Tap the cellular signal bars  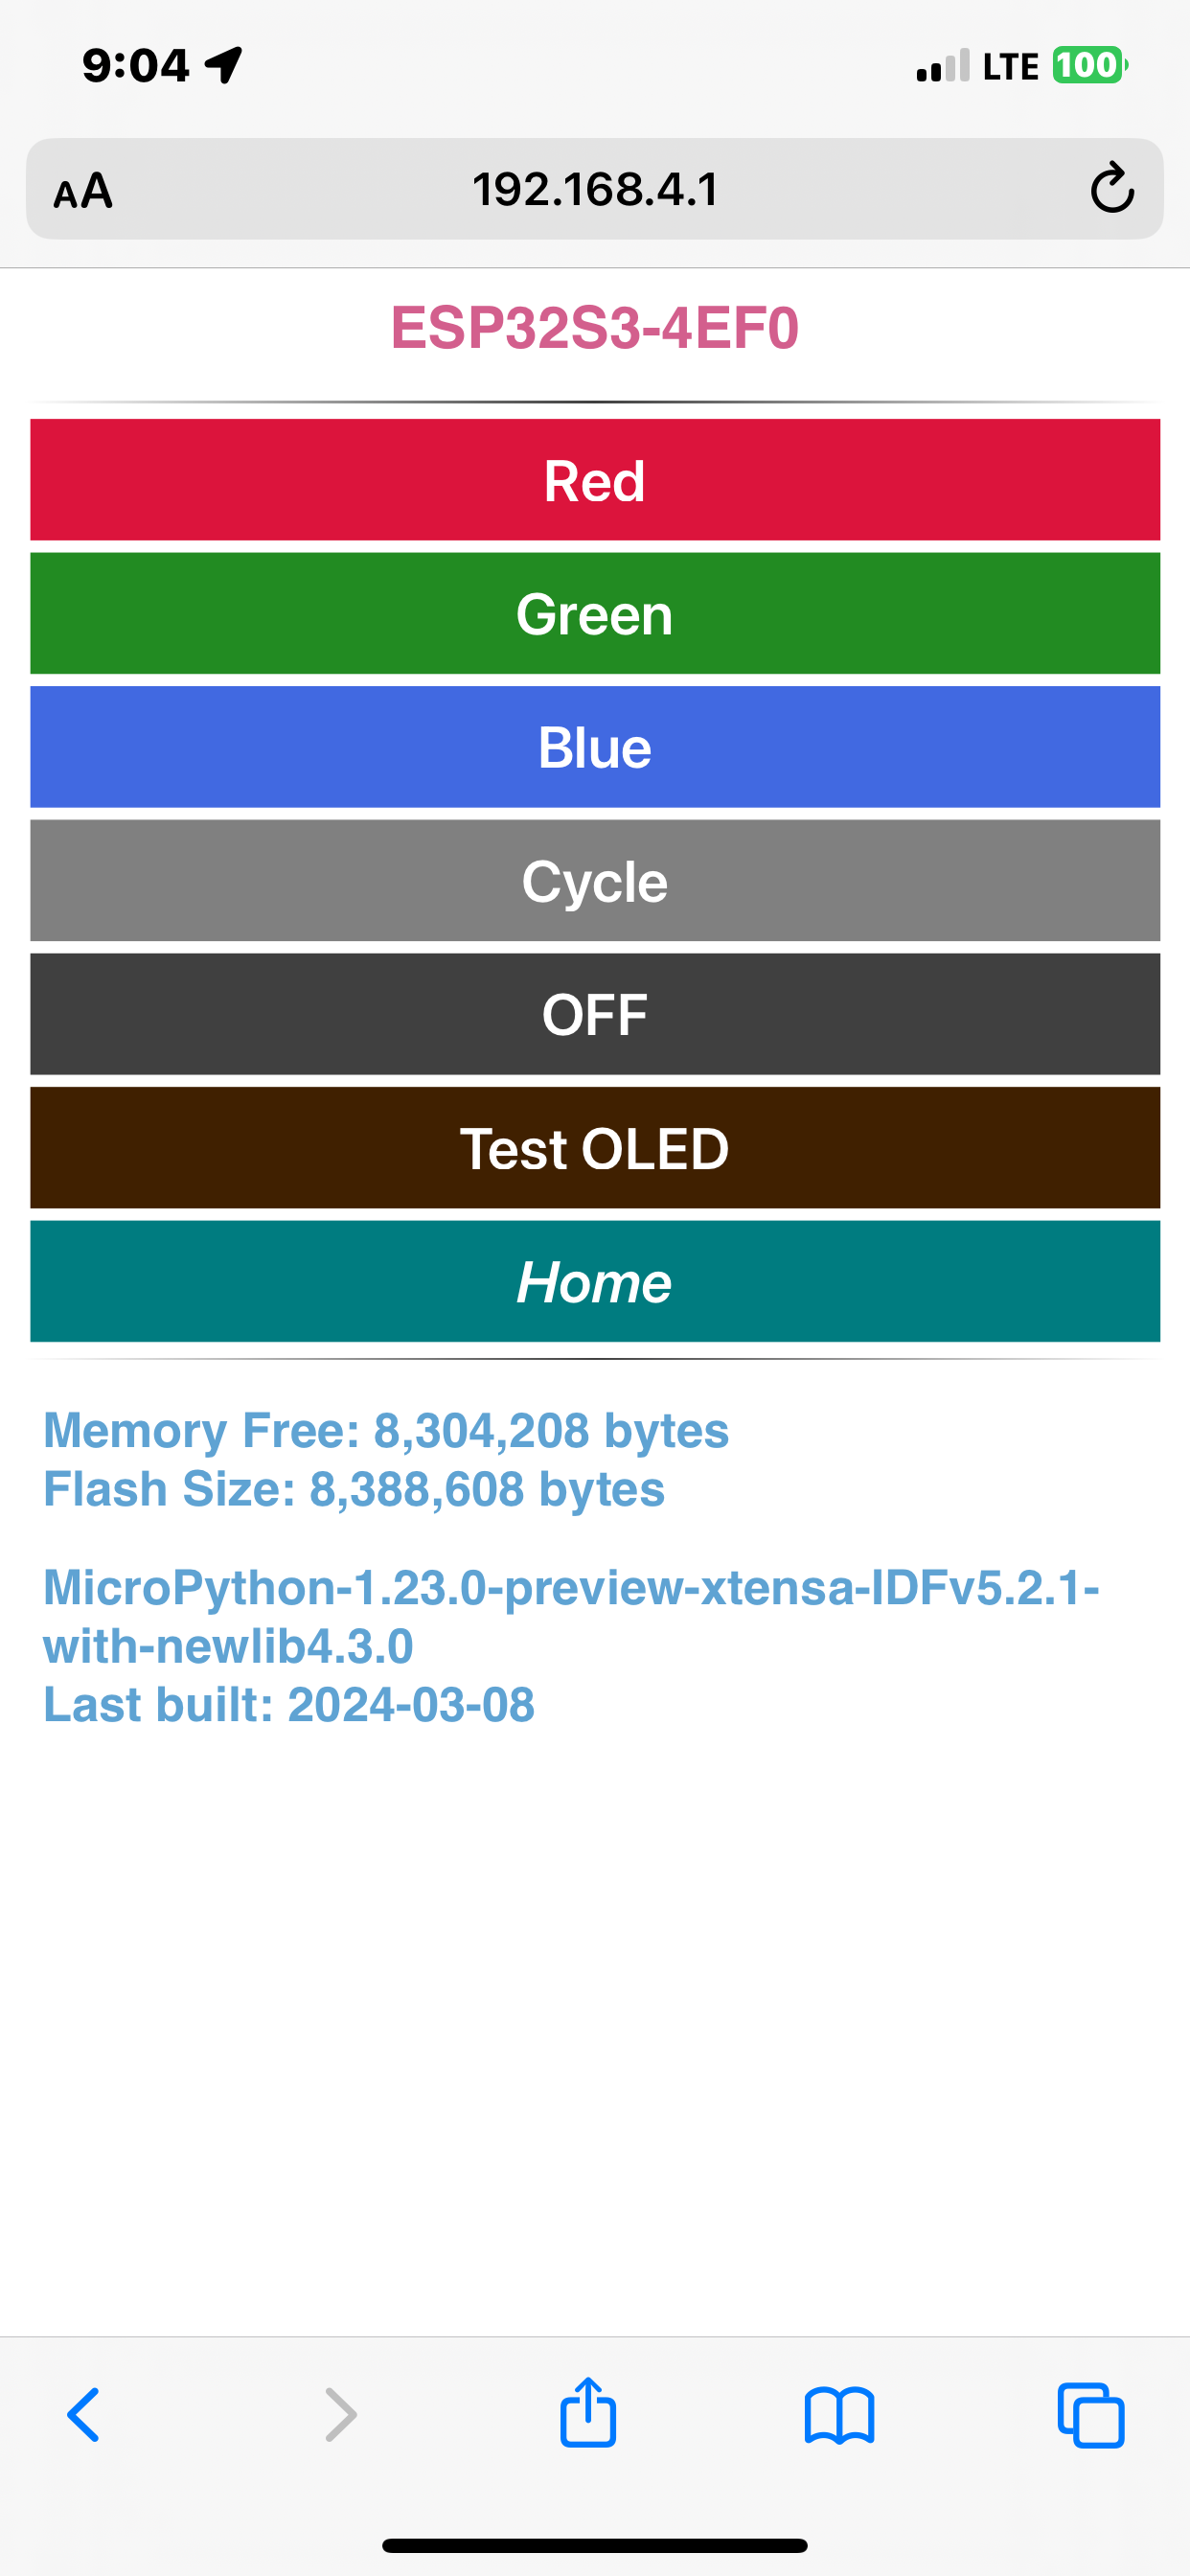(x=943, y=66)
